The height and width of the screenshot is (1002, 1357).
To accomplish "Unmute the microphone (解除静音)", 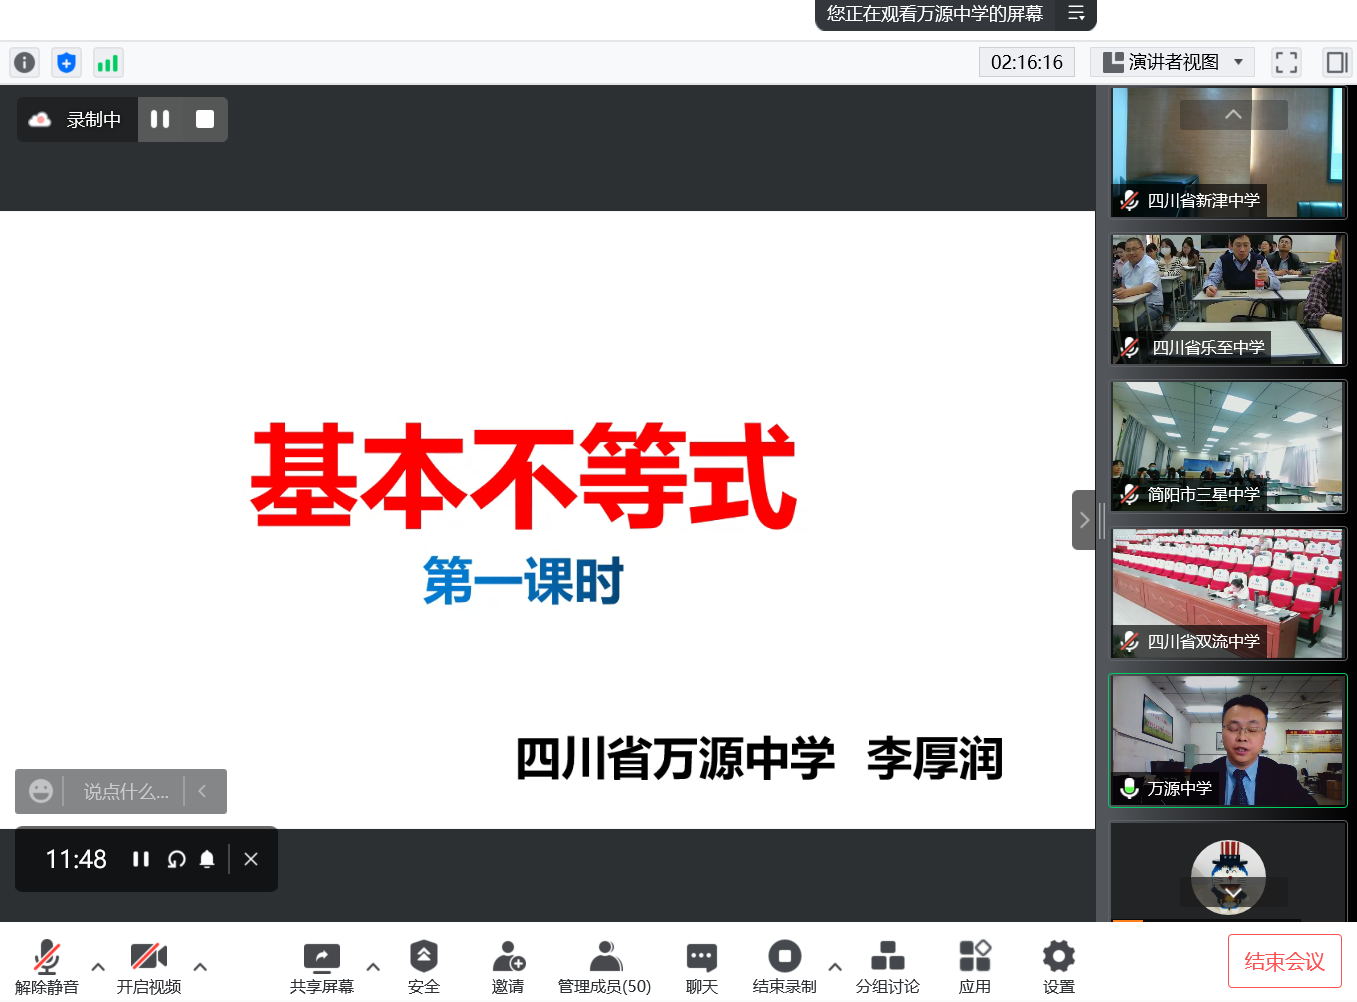I will tap(46, 967).
